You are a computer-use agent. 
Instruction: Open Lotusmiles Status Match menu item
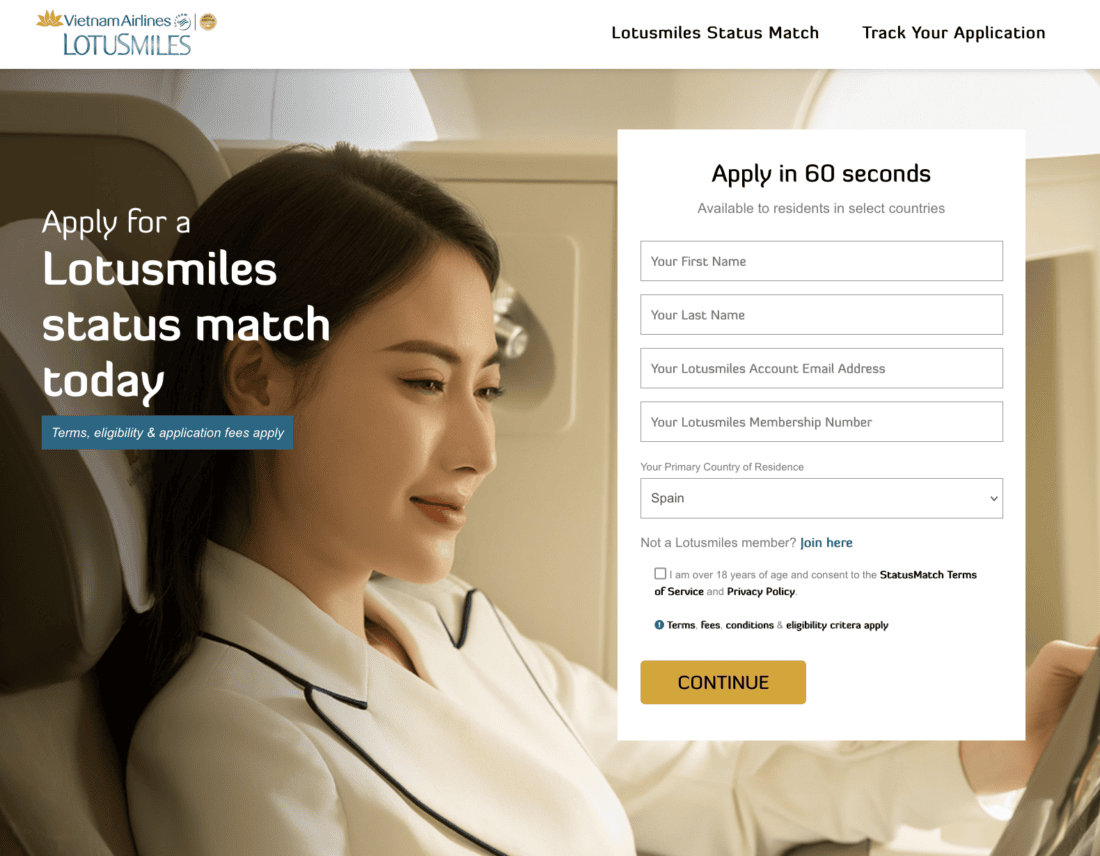click(715, 33)
